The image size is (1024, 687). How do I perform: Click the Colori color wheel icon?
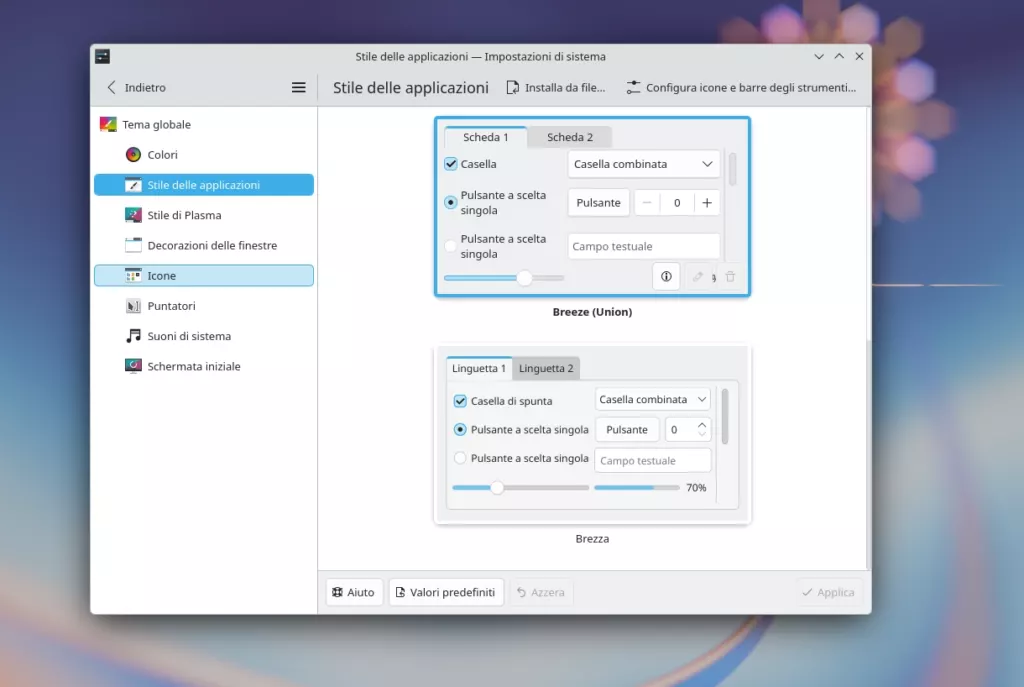point(133,155)
